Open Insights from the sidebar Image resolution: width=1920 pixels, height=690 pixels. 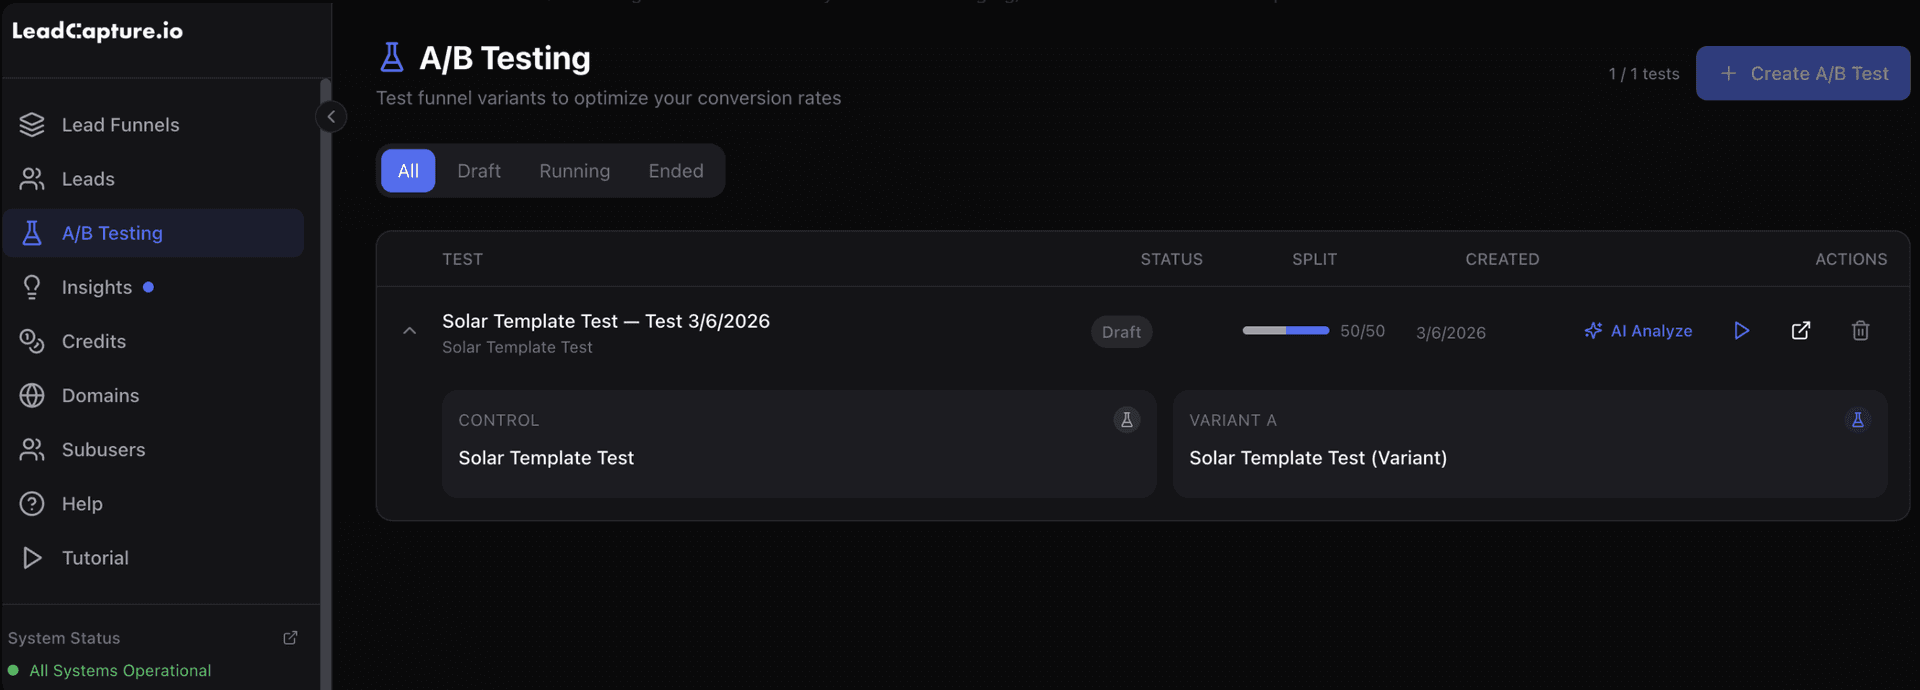[x=97, y=287]
